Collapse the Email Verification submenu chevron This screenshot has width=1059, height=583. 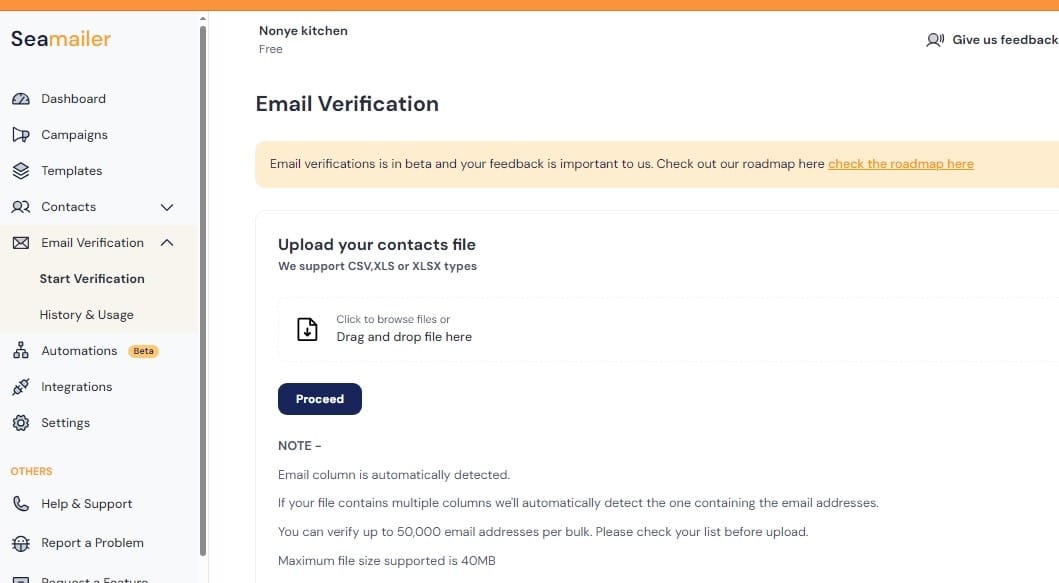(167, 243)
